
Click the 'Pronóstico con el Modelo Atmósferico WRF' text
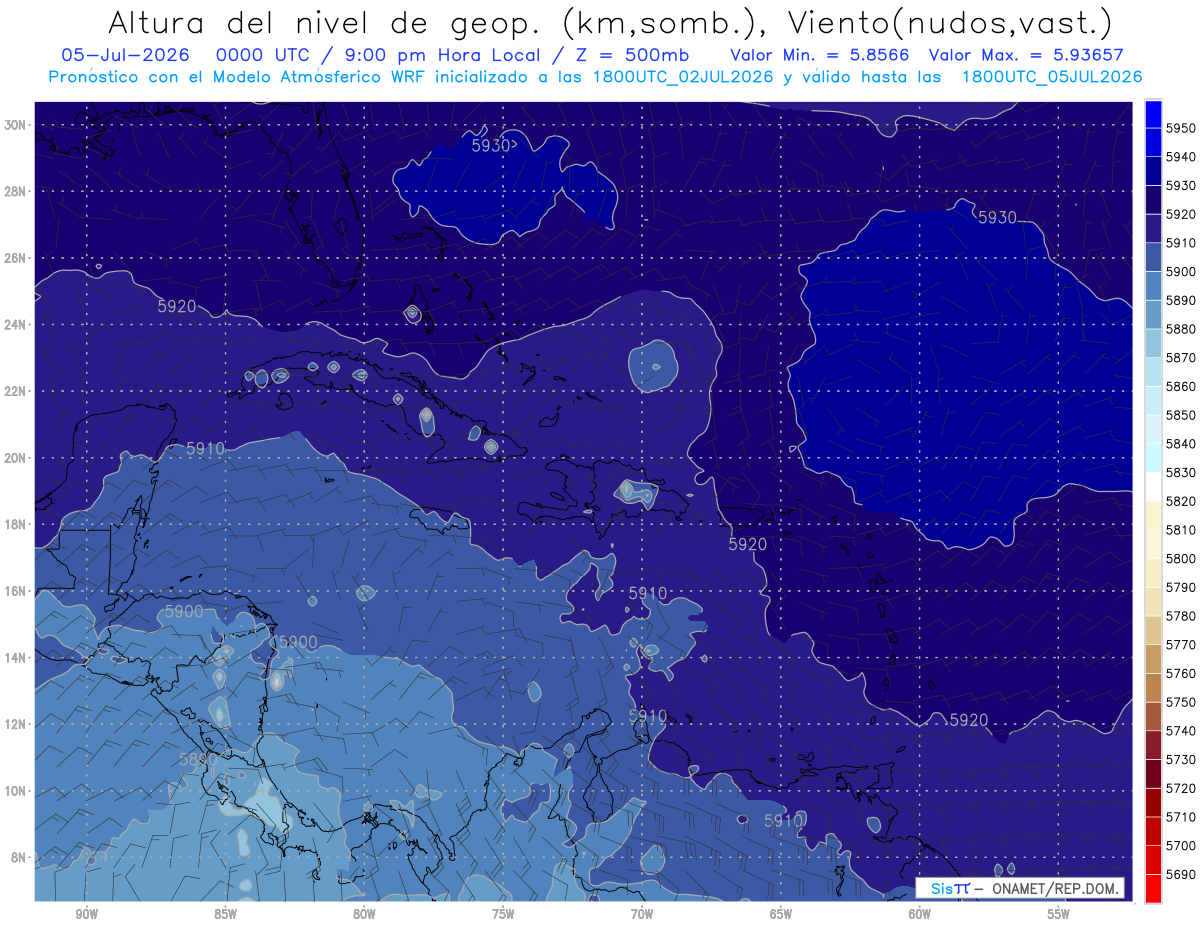pos(239,76)
